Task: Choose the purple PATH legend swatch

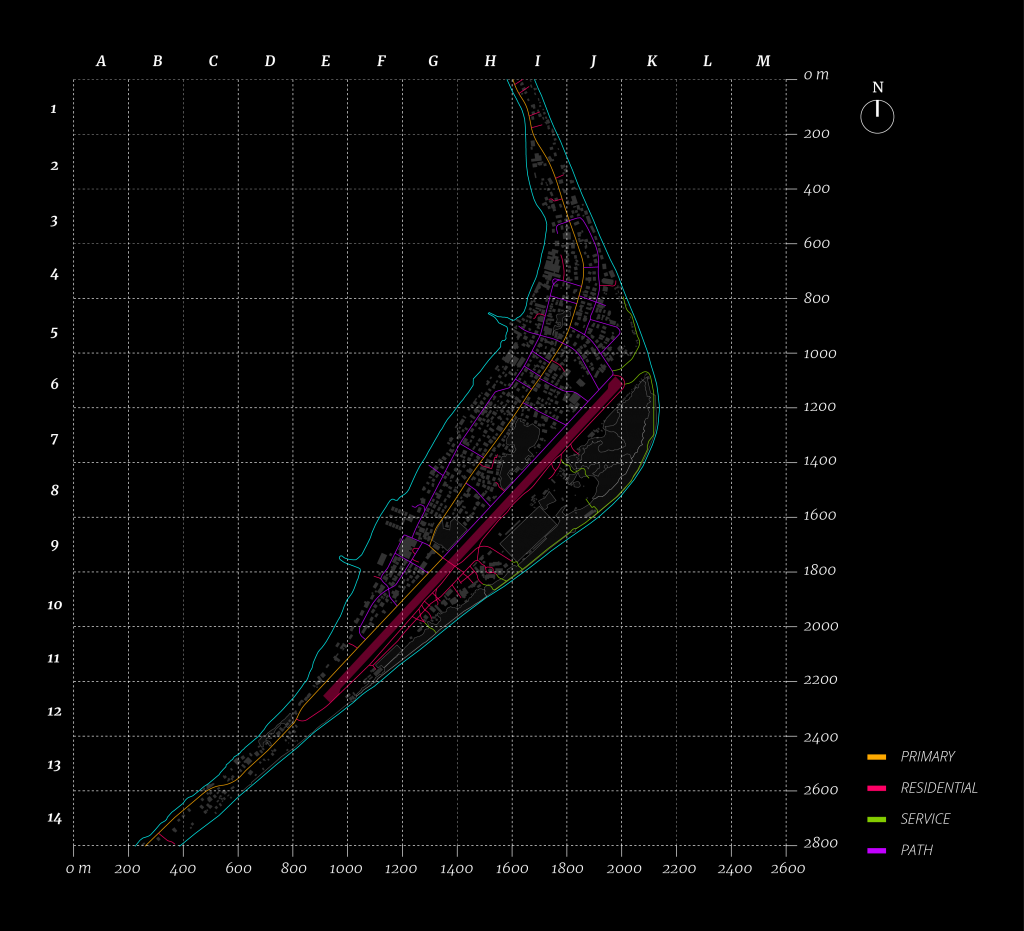Action: (877, 850)
